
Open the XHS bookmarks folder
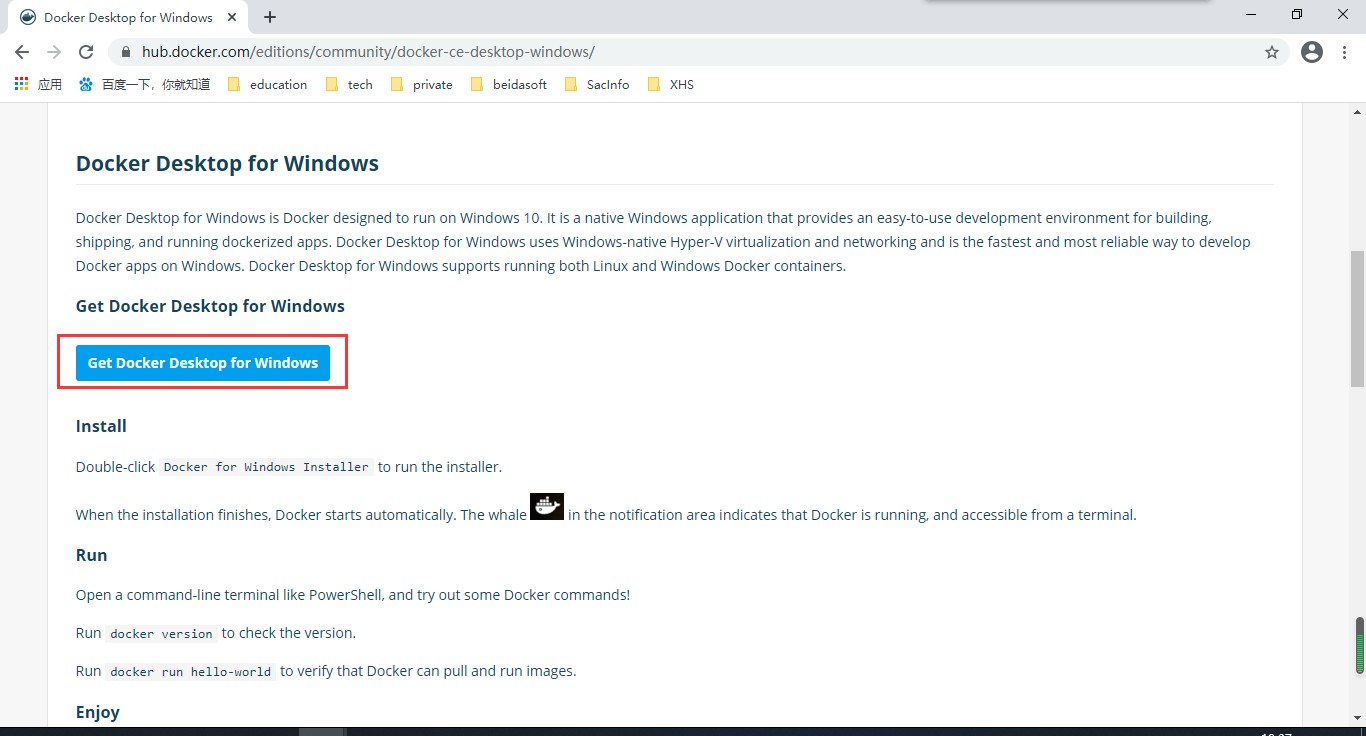point(670,85)
